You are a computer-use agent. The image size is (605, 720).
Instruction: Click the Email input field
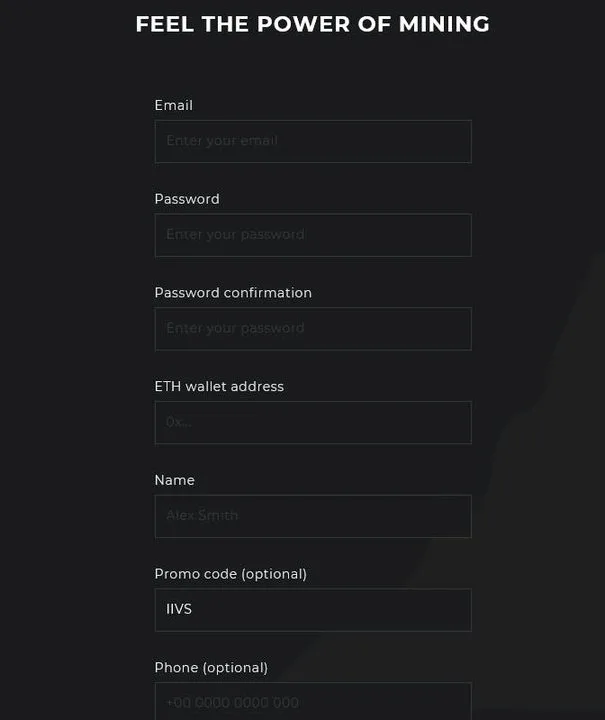point(312,141)
